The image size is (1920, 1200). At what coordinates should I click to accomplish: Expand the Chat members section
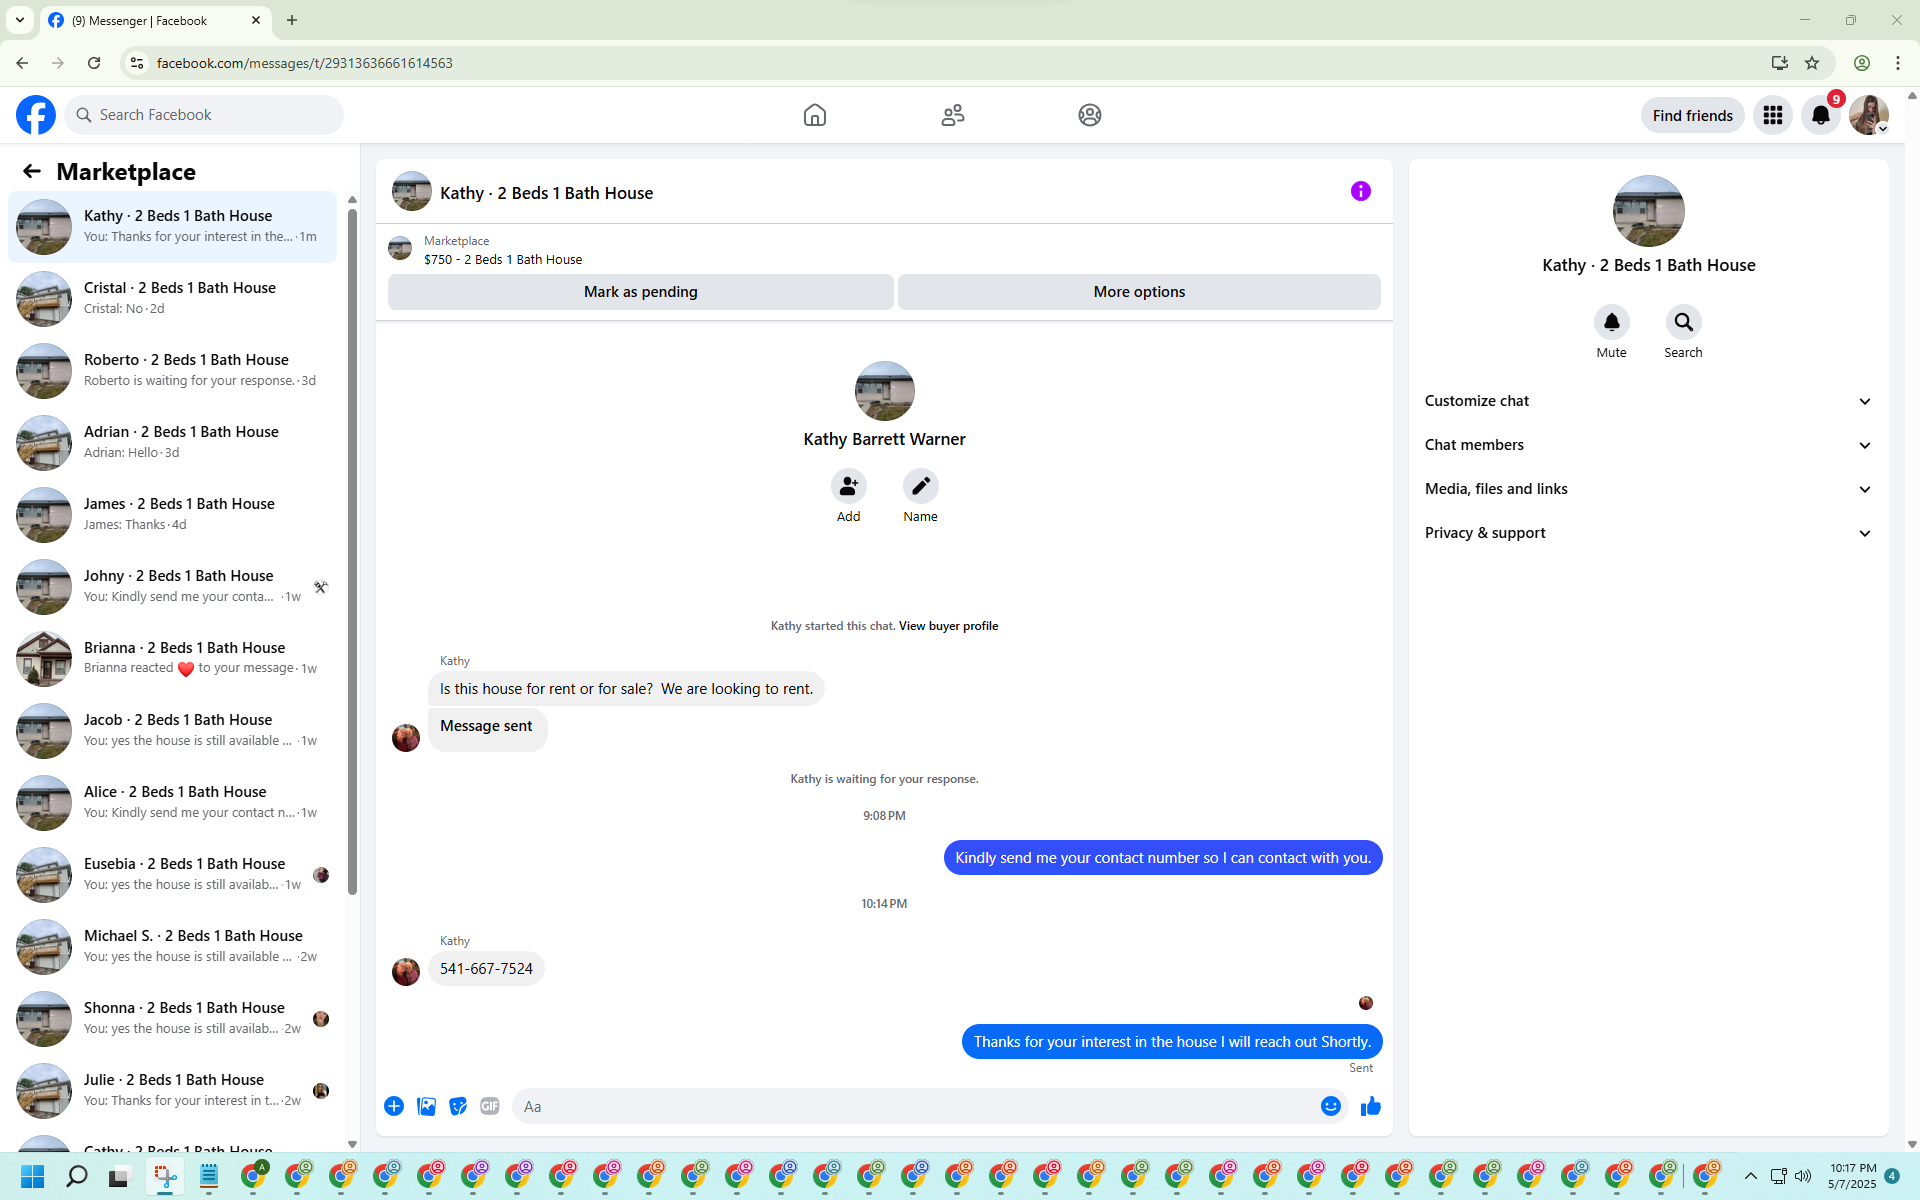1647,445
